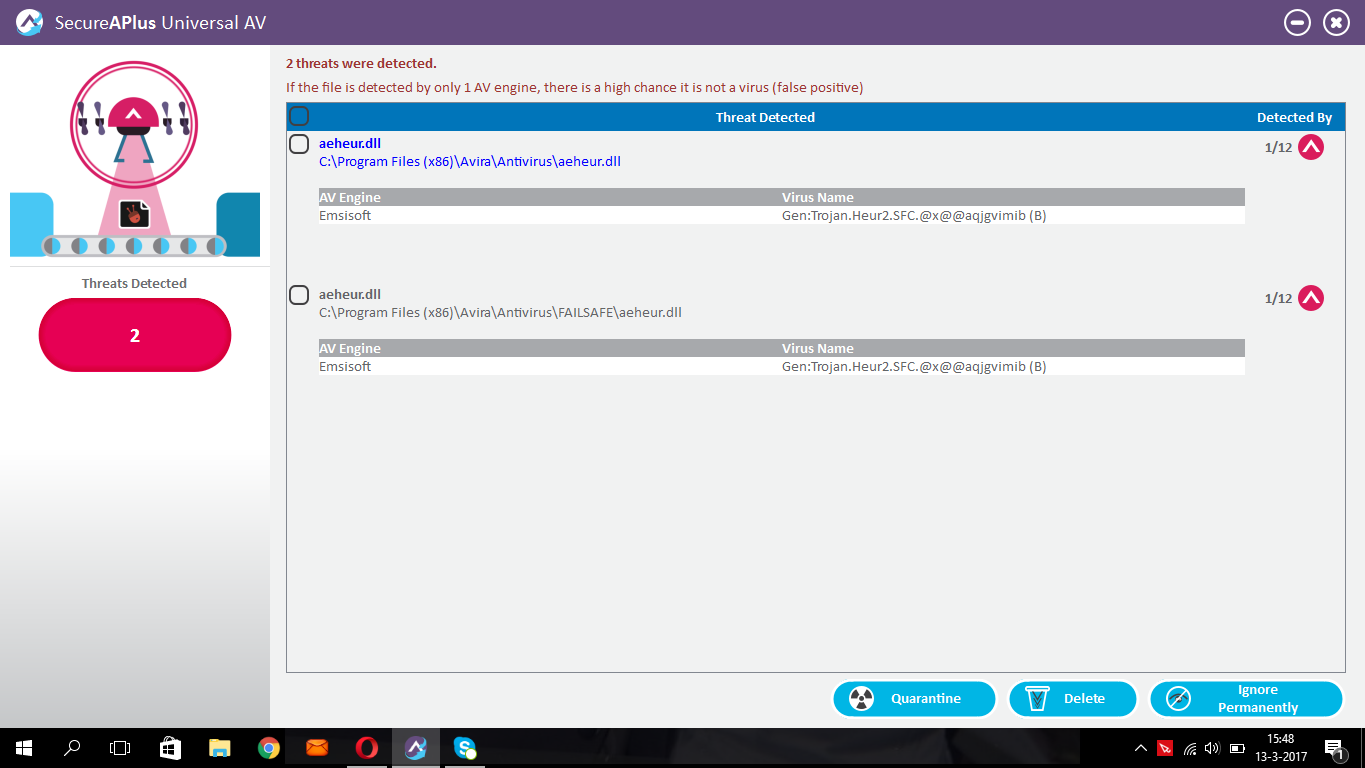
Task: Open the Windows Store from the taskbar
Action: [x=170, y=748]
